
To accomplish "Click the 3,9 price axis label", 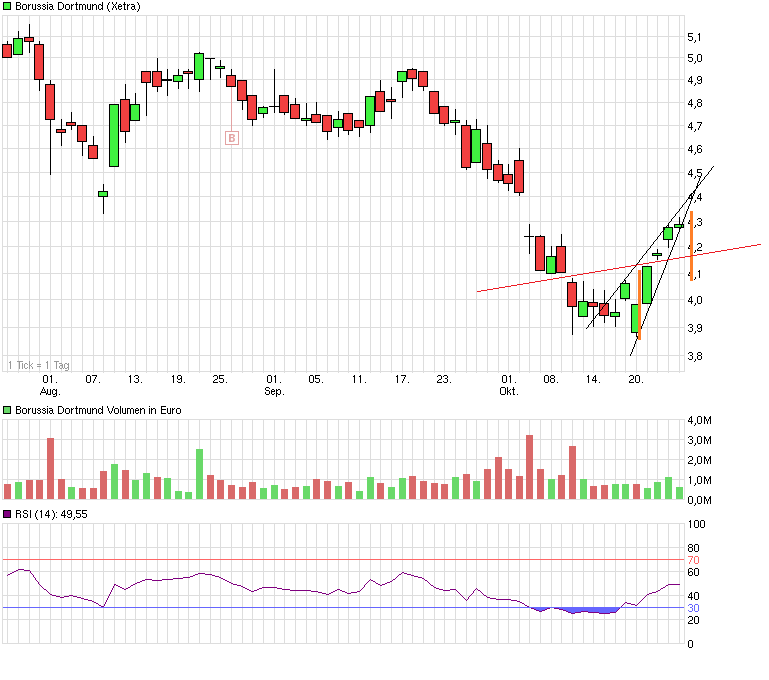I will tap(694, 328).
